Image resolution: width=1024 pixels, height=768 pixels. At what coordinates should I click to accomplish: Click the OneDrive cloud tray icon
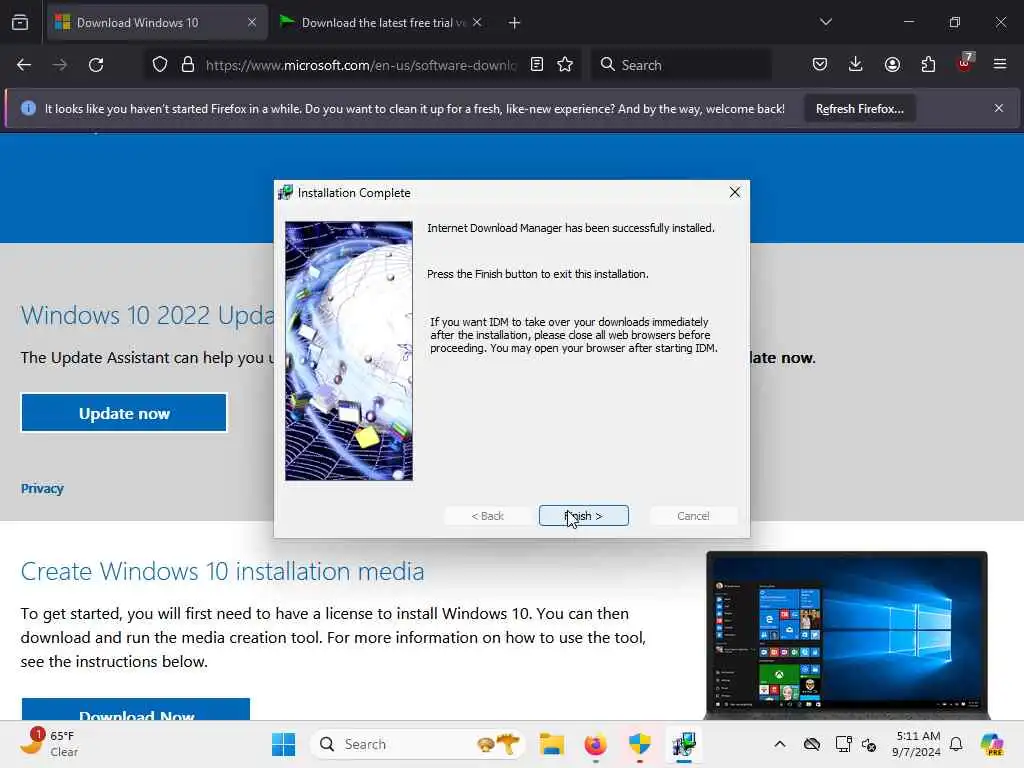pyautogui.click(x=812, y=744)
